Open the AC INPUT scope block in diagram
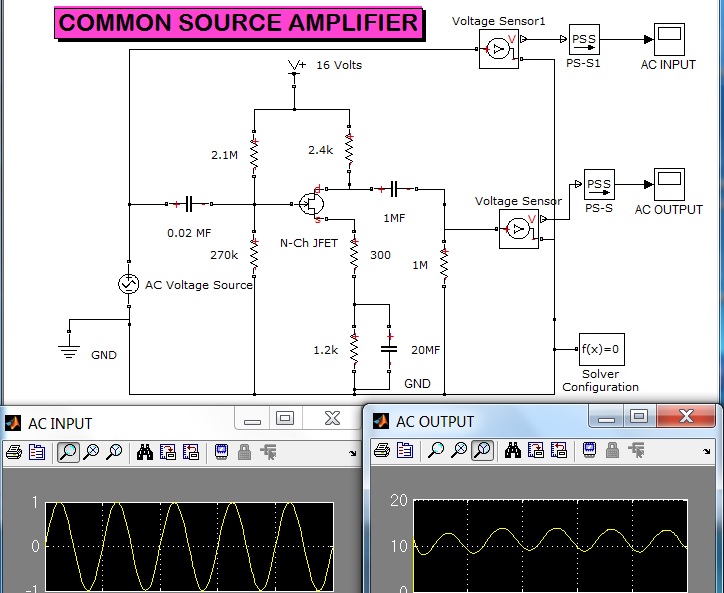724x593 pixels. coord(670,40)
